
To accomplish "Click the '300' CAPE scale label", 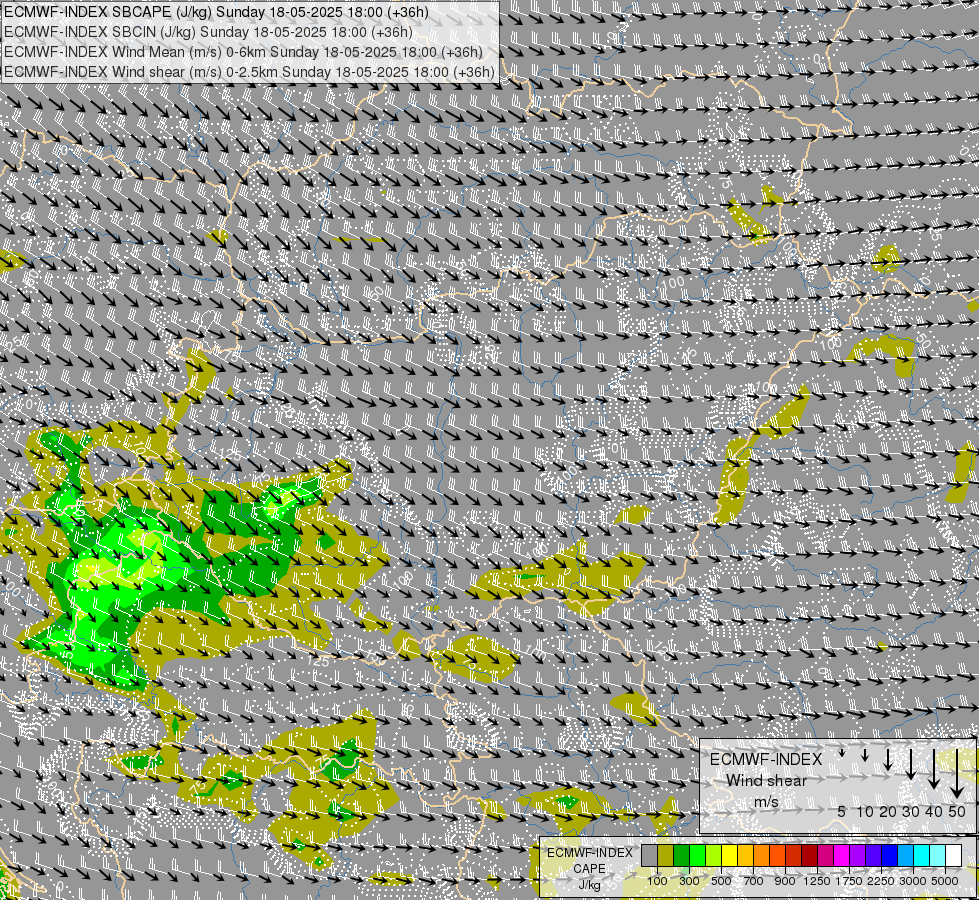I will click(689, 881).
